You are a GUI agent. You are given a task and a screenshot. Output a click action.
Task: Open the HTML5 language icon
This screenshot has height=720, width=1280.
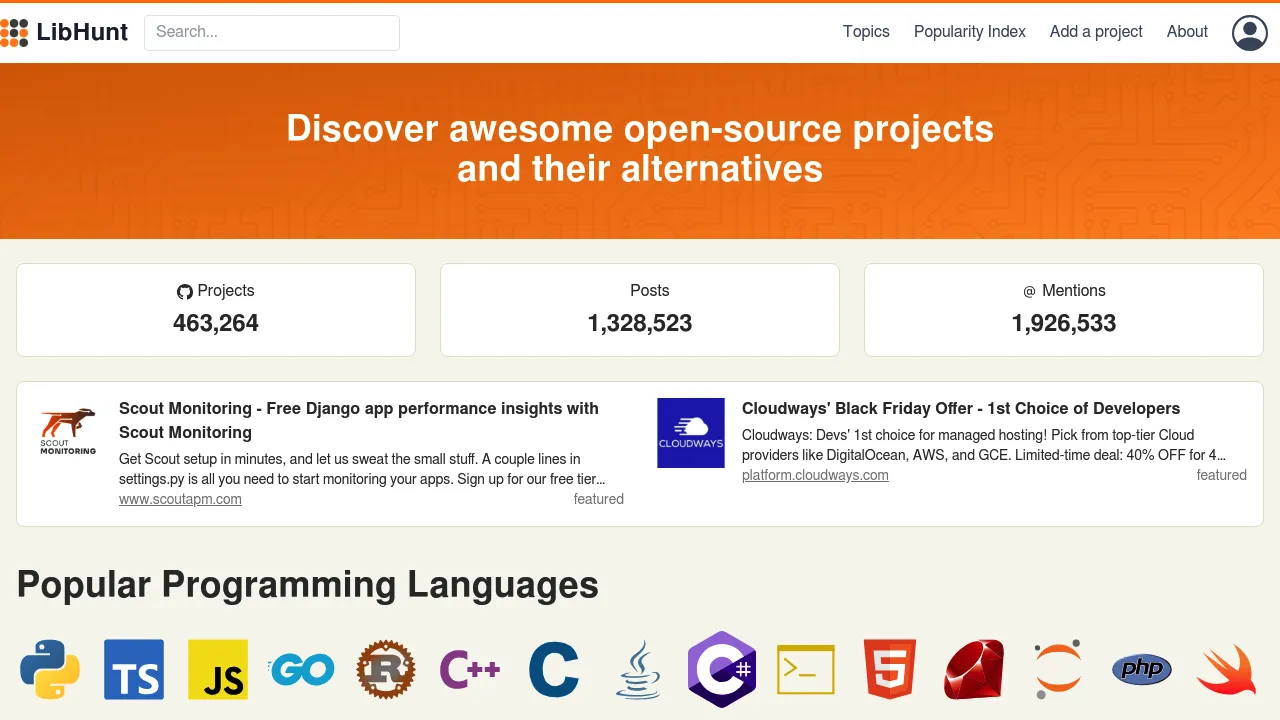click(890, 669)
